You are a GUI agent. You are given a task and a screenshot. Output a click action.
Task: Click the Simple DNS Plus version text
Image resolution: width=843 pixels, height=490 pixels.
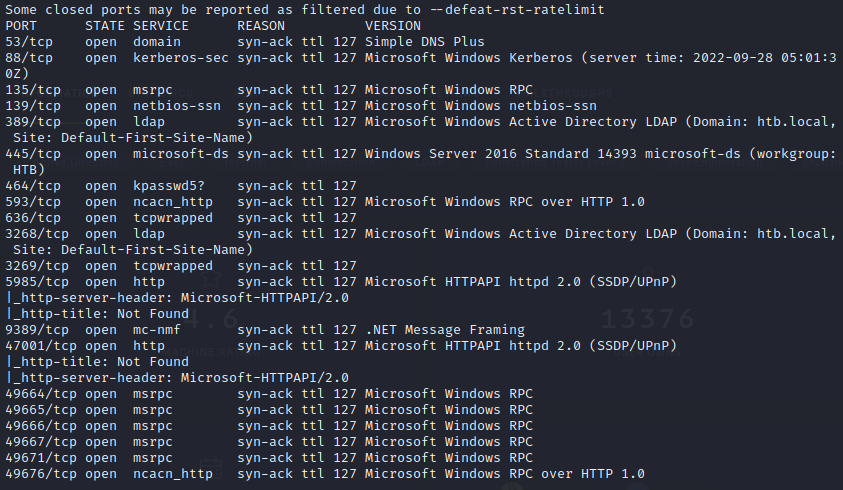click(425, 42)
